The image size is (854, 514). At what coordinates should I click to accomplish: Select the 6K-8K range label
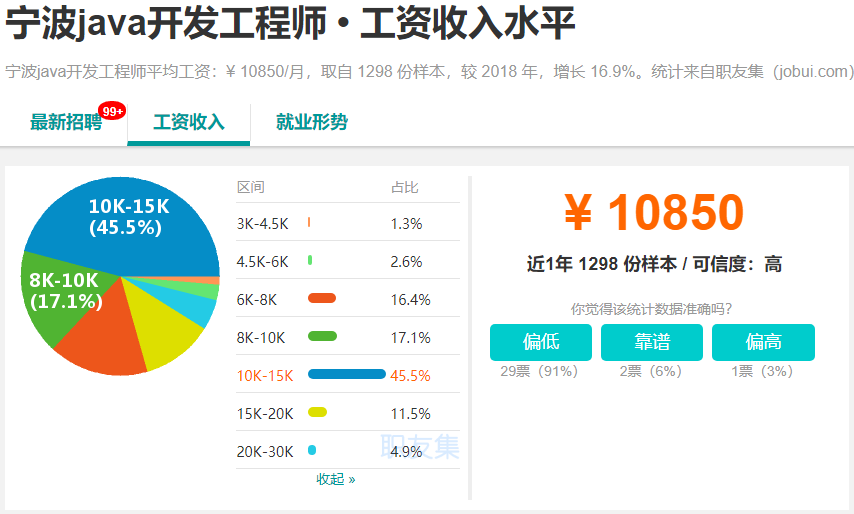click(257, 300)
